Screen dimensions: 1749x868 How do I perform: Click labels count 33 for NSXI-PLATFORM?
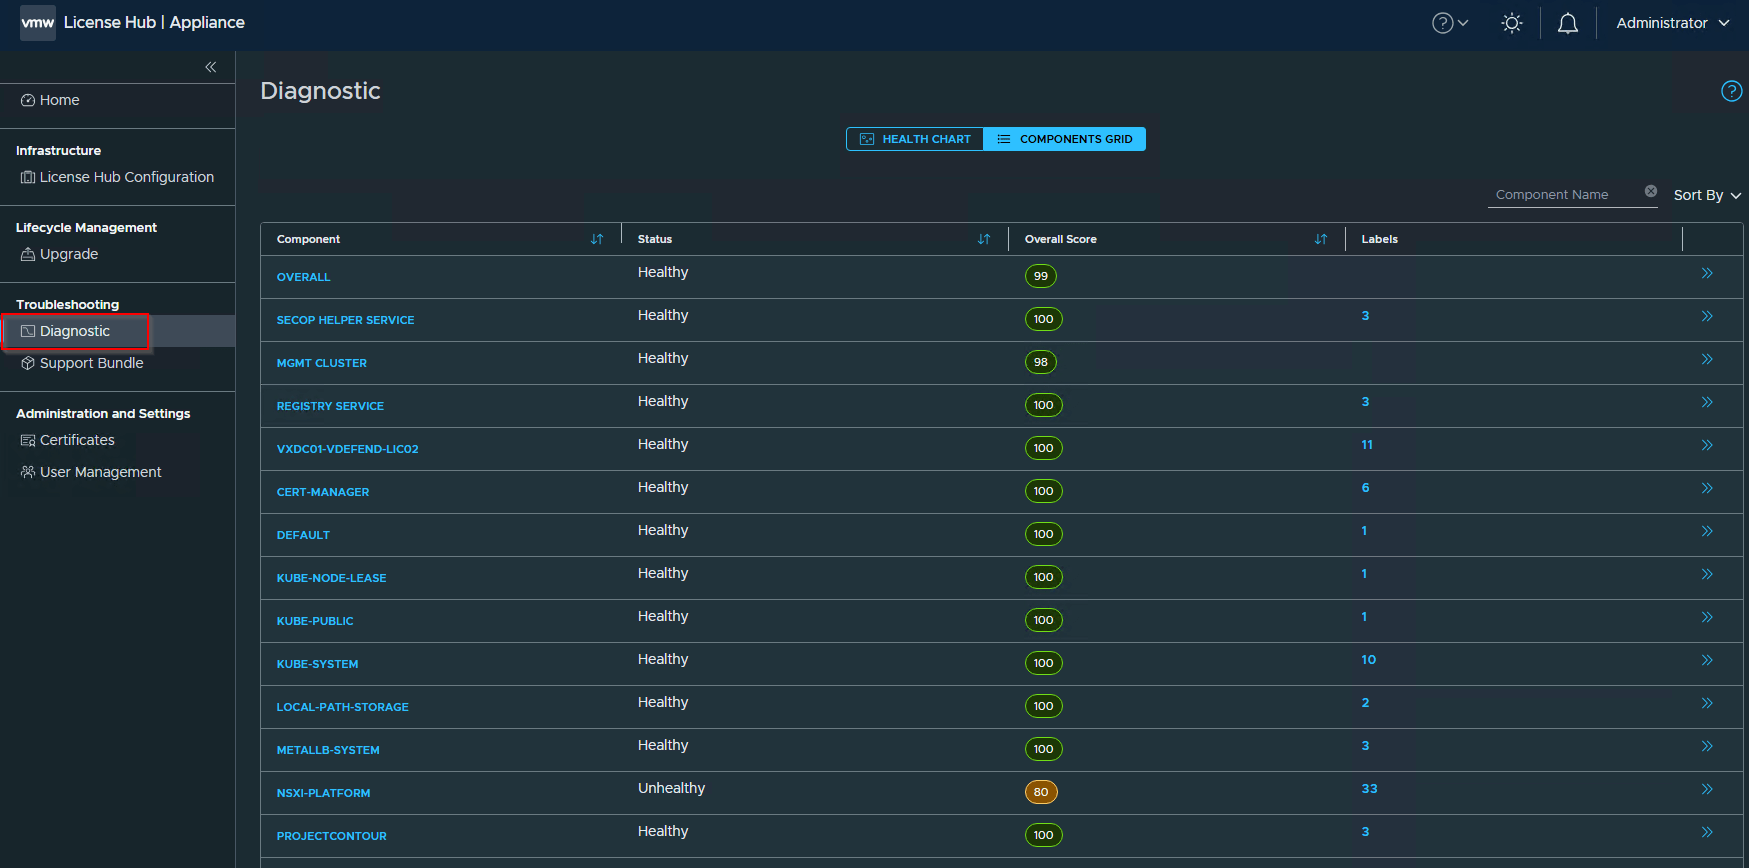(1369, 789)
